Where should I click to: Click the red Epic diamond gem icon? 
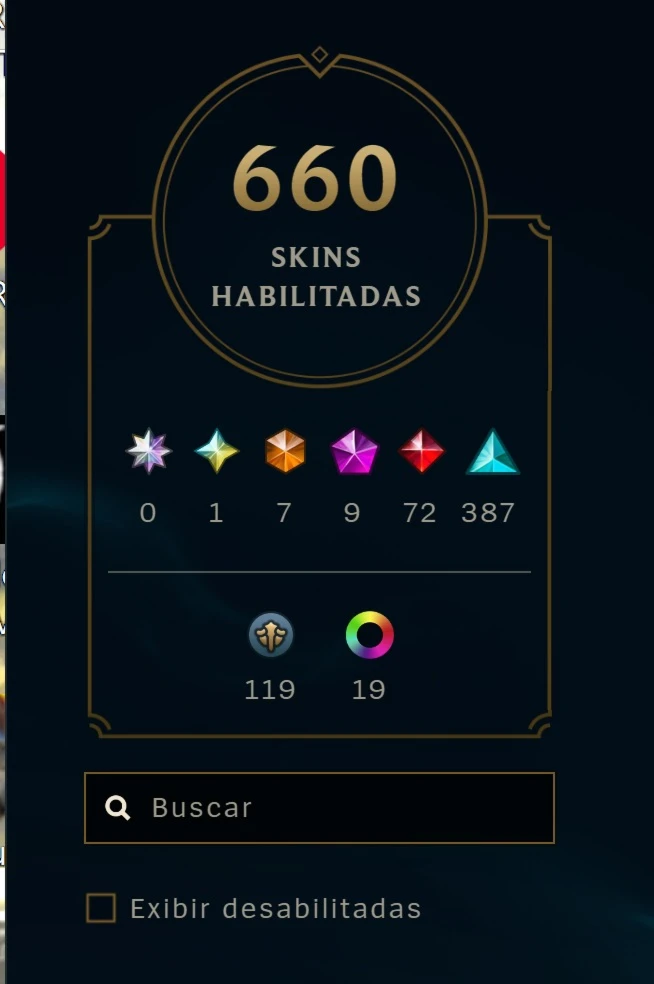click(x=422, y=451)
